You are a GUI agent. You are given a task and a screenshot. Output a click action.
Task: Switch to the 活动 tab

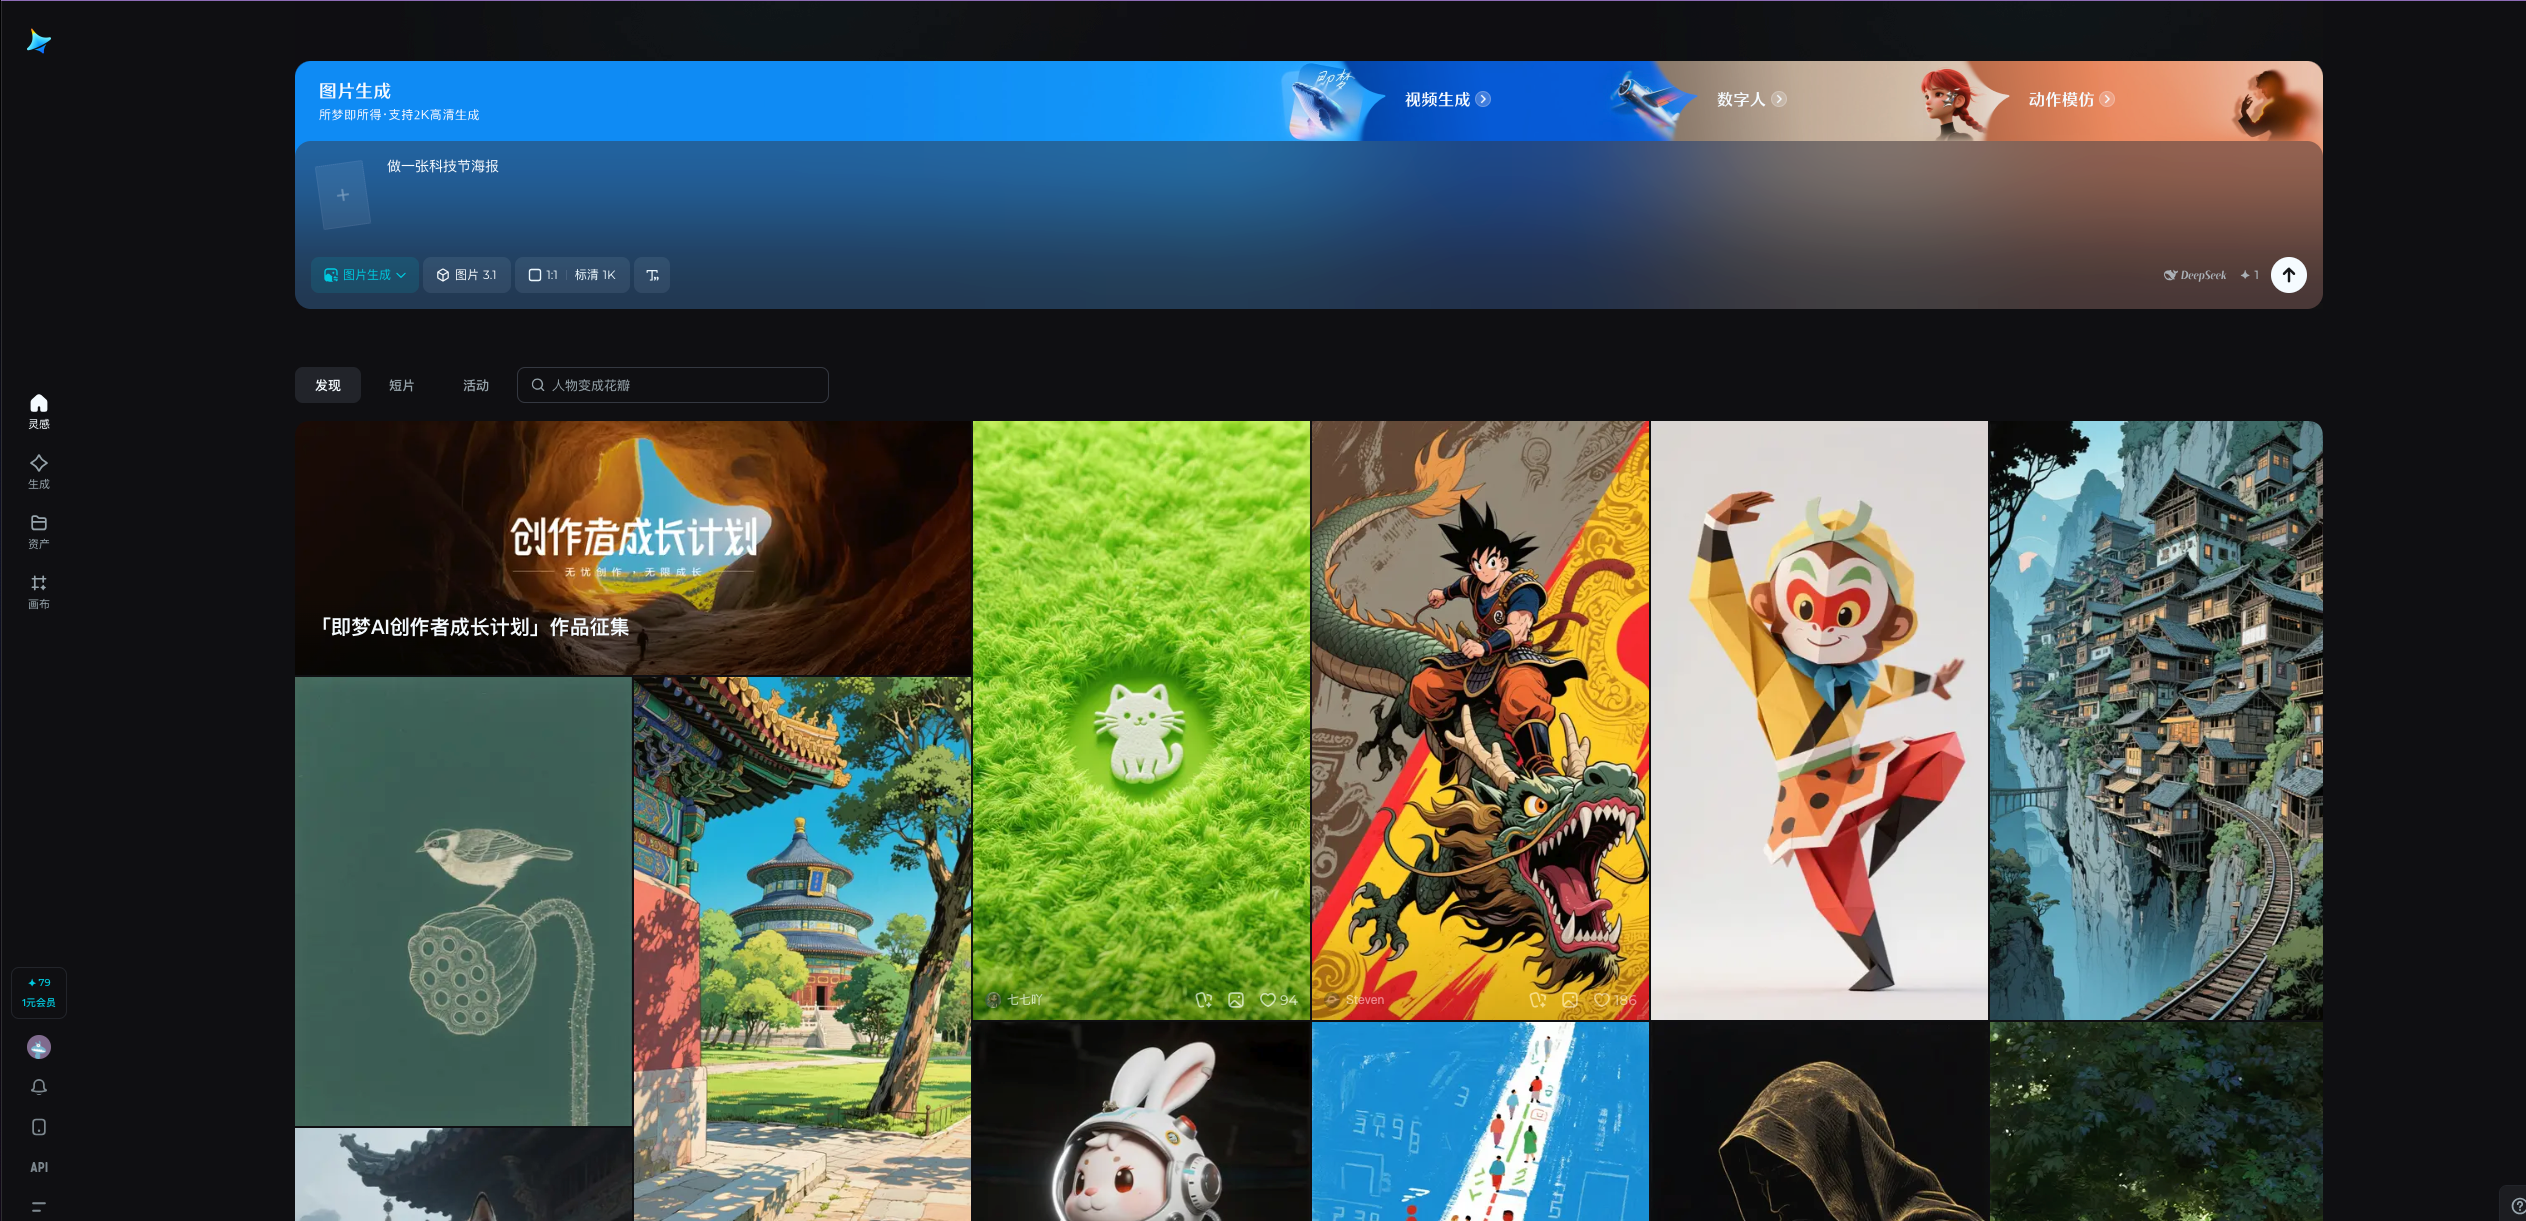476,385
